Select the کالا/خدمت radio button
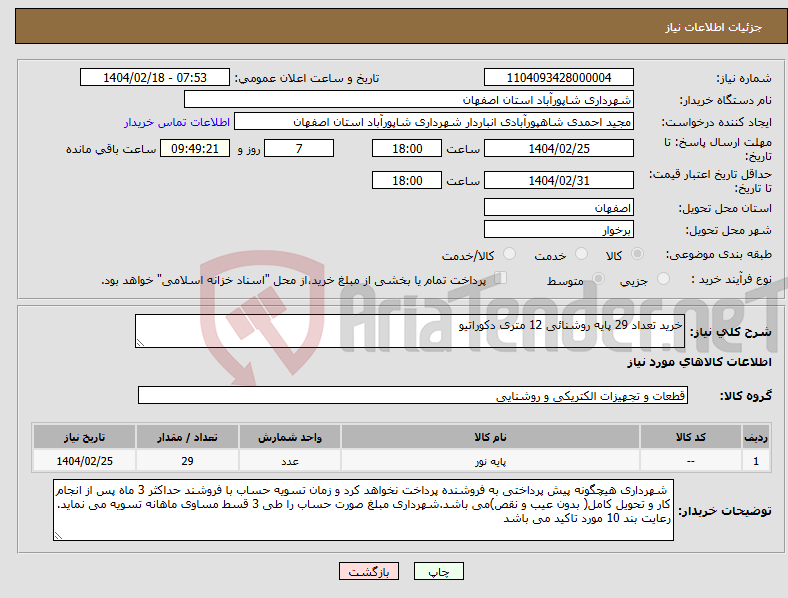This screenshot has width=788, height=598. coord(510,254)
